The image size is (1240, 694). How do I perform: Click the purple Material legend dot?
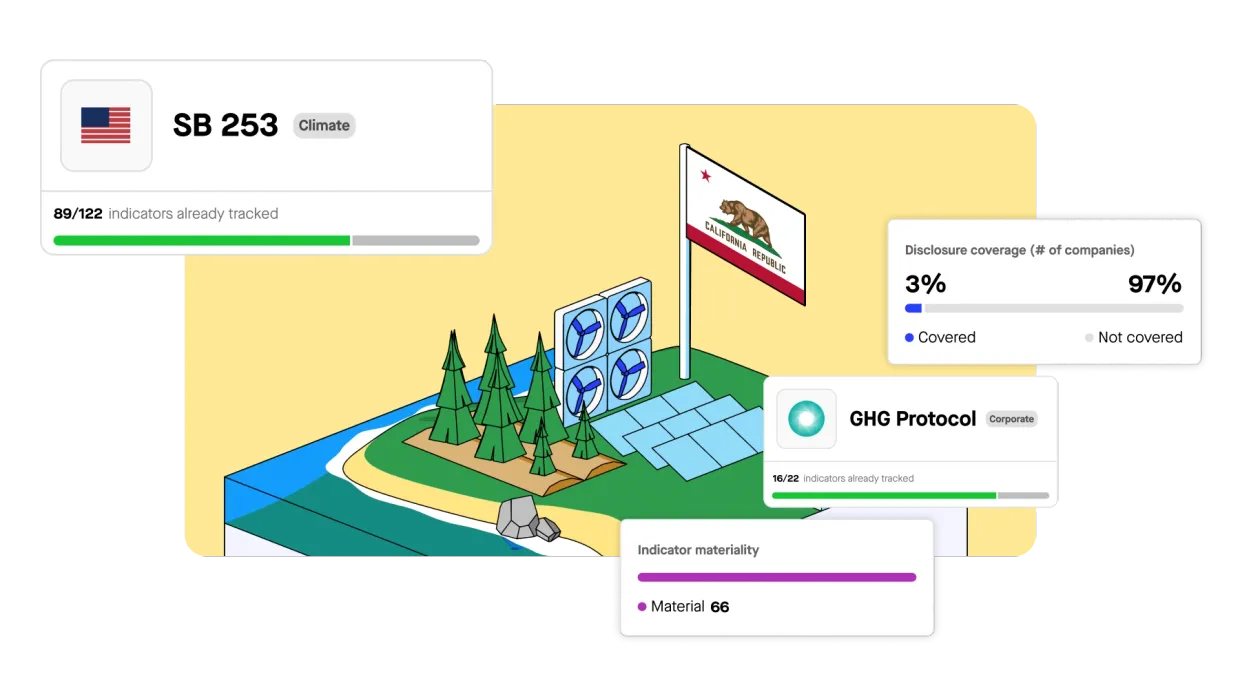pos(642,607)
